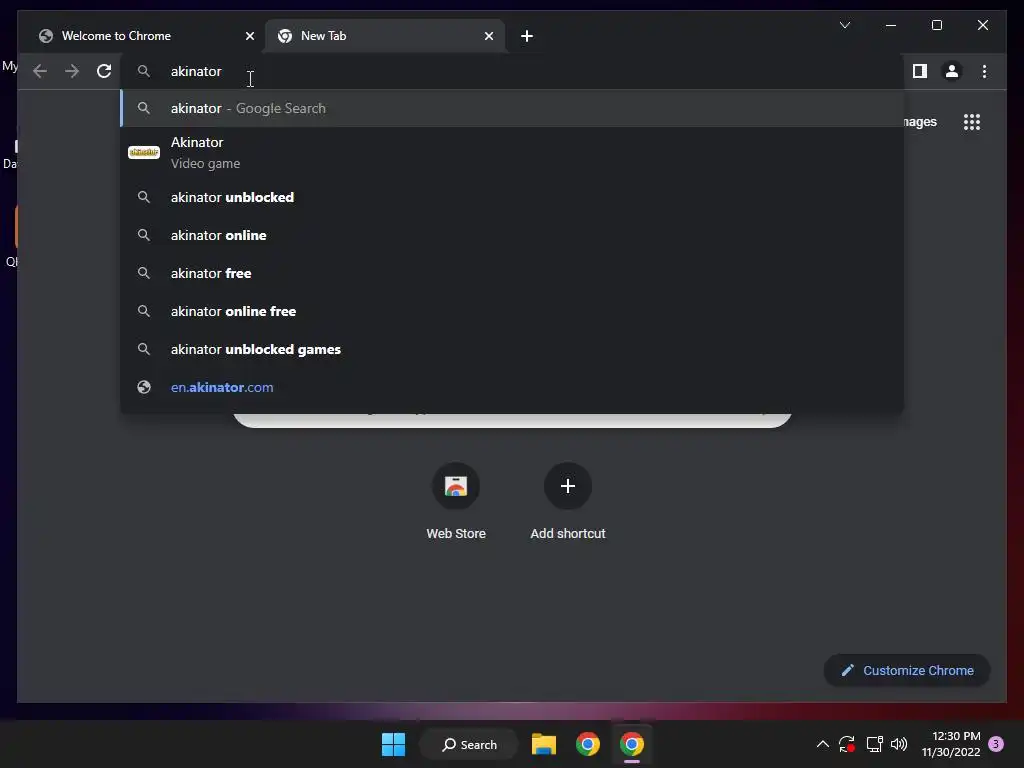This screenshot has height=768, width=1024.
Task: Open the Windows Start menu
Action: pos(393,744)
